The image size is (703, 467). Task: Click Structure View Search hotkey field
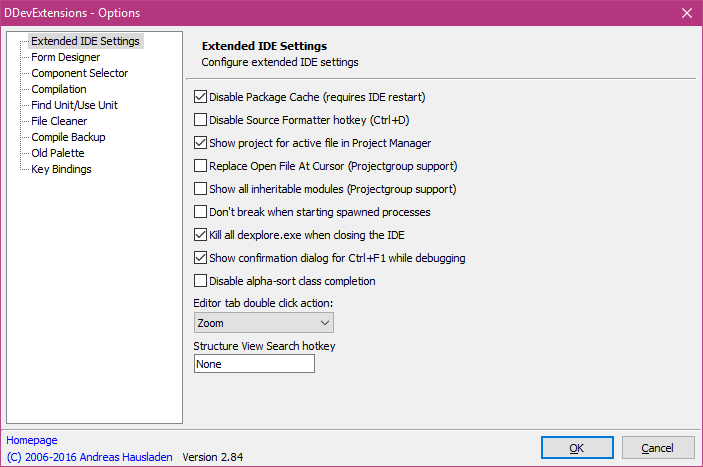254,364
